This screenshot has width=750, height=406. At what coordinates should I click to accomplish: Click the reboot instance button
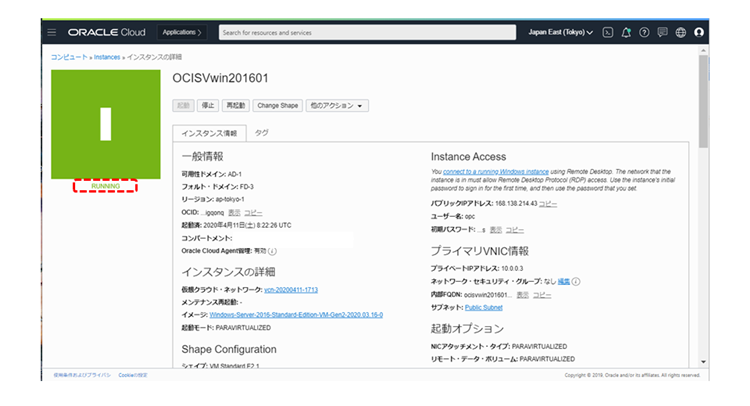pyautogui.click(x=235, y=106)
